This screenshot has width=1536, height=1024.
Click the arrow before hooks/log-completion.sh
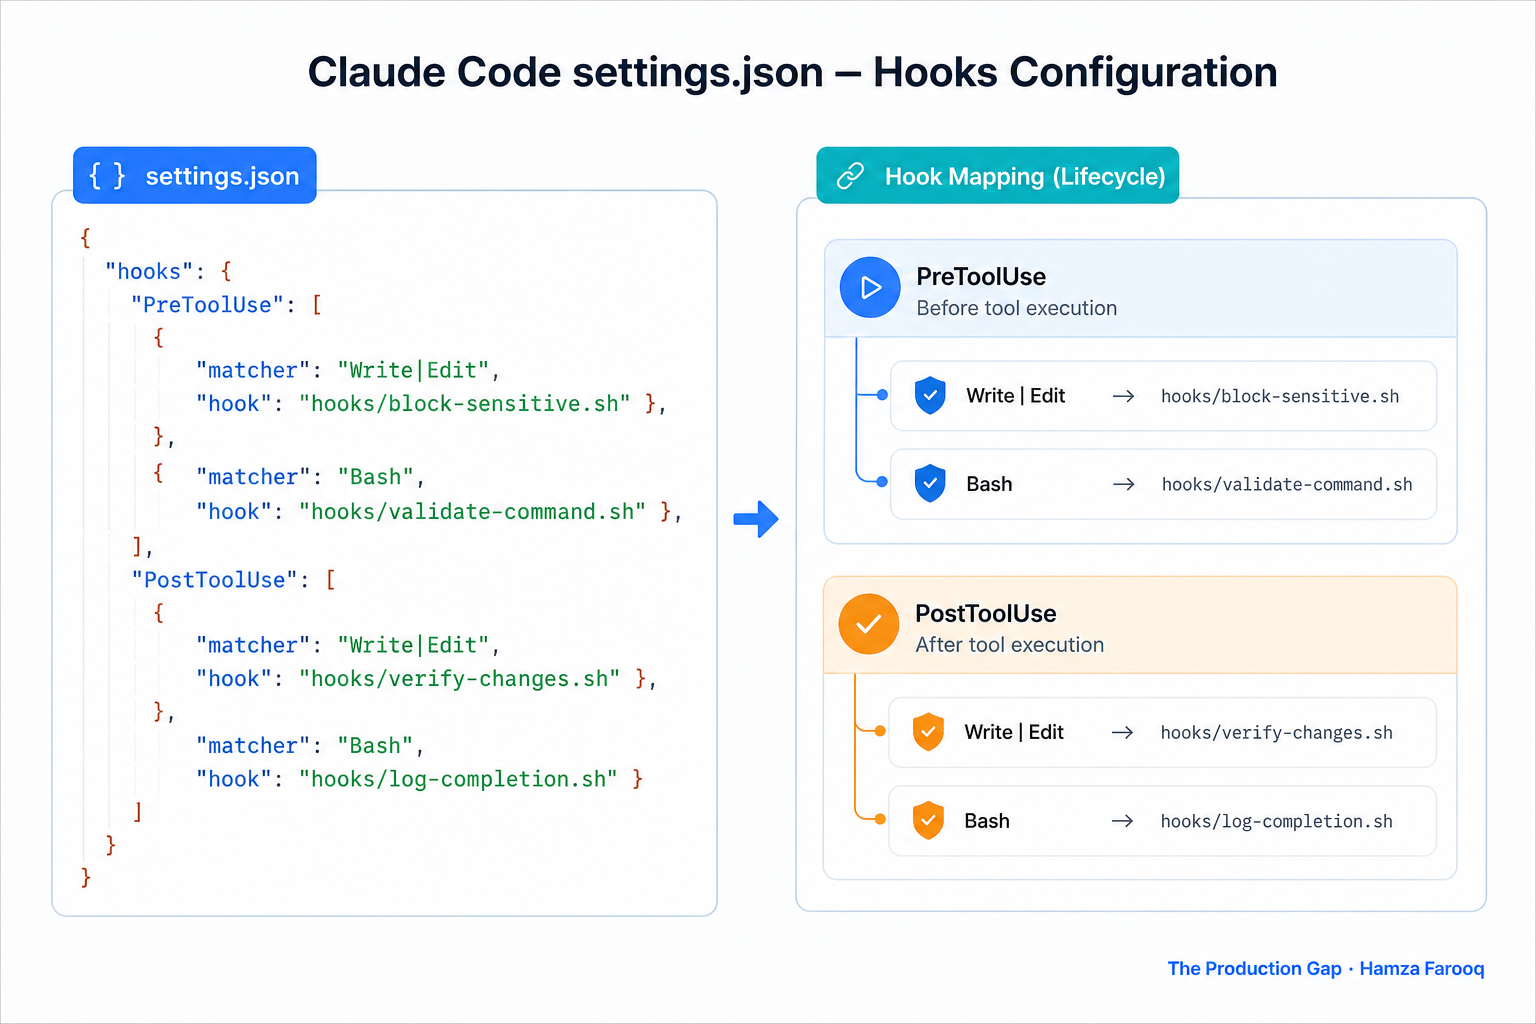click(x=1122, y=821)
